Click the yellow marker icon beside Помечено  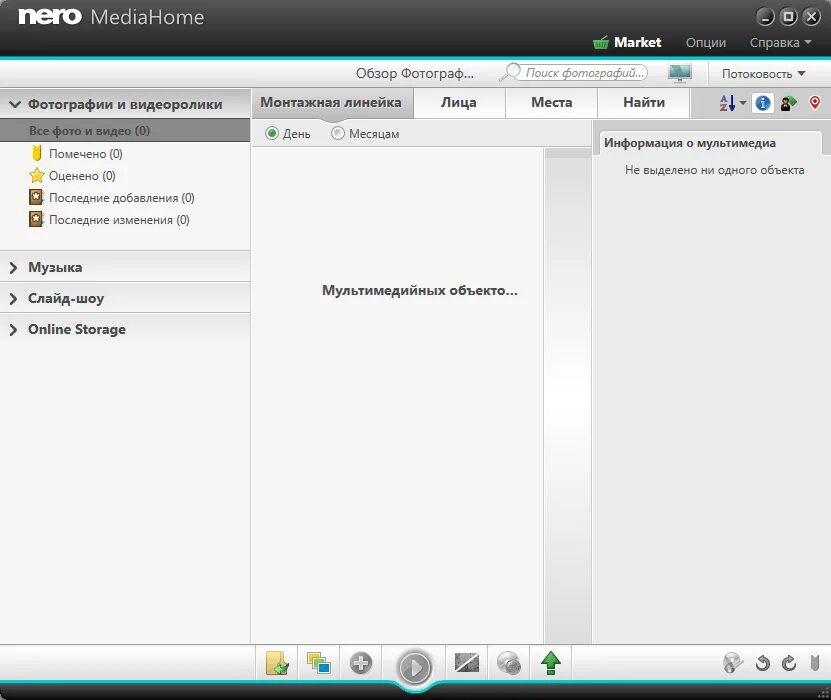[x=37, y=154]
